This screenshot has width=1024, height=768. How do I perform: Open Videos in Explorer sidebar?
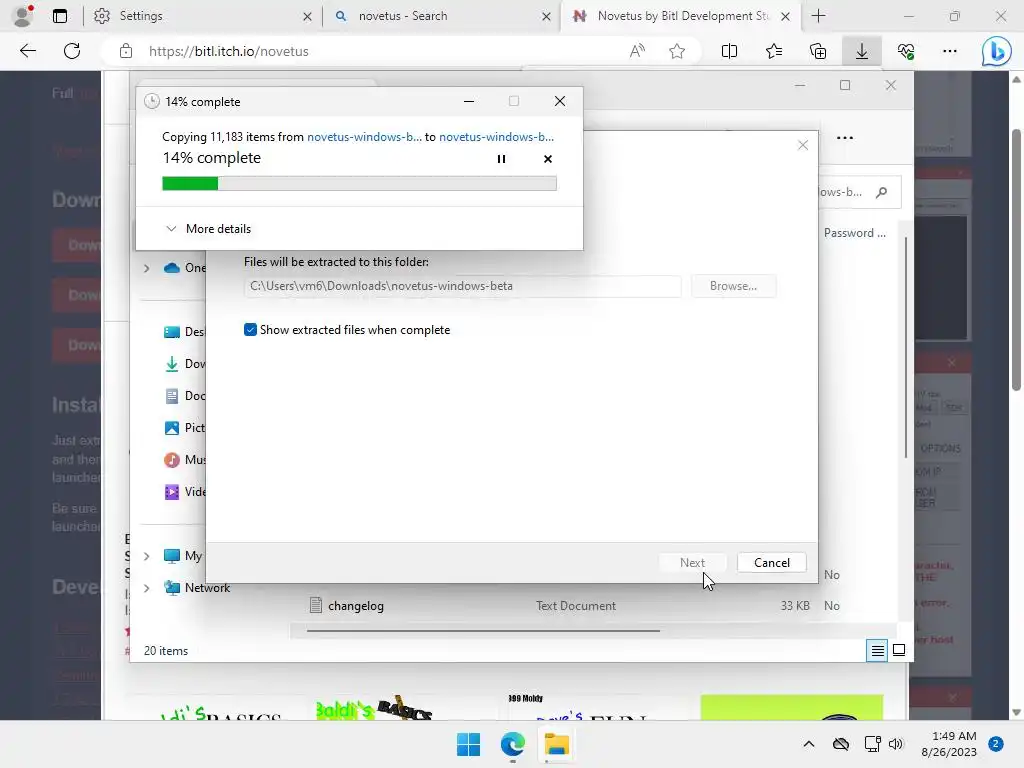(184, 492)
